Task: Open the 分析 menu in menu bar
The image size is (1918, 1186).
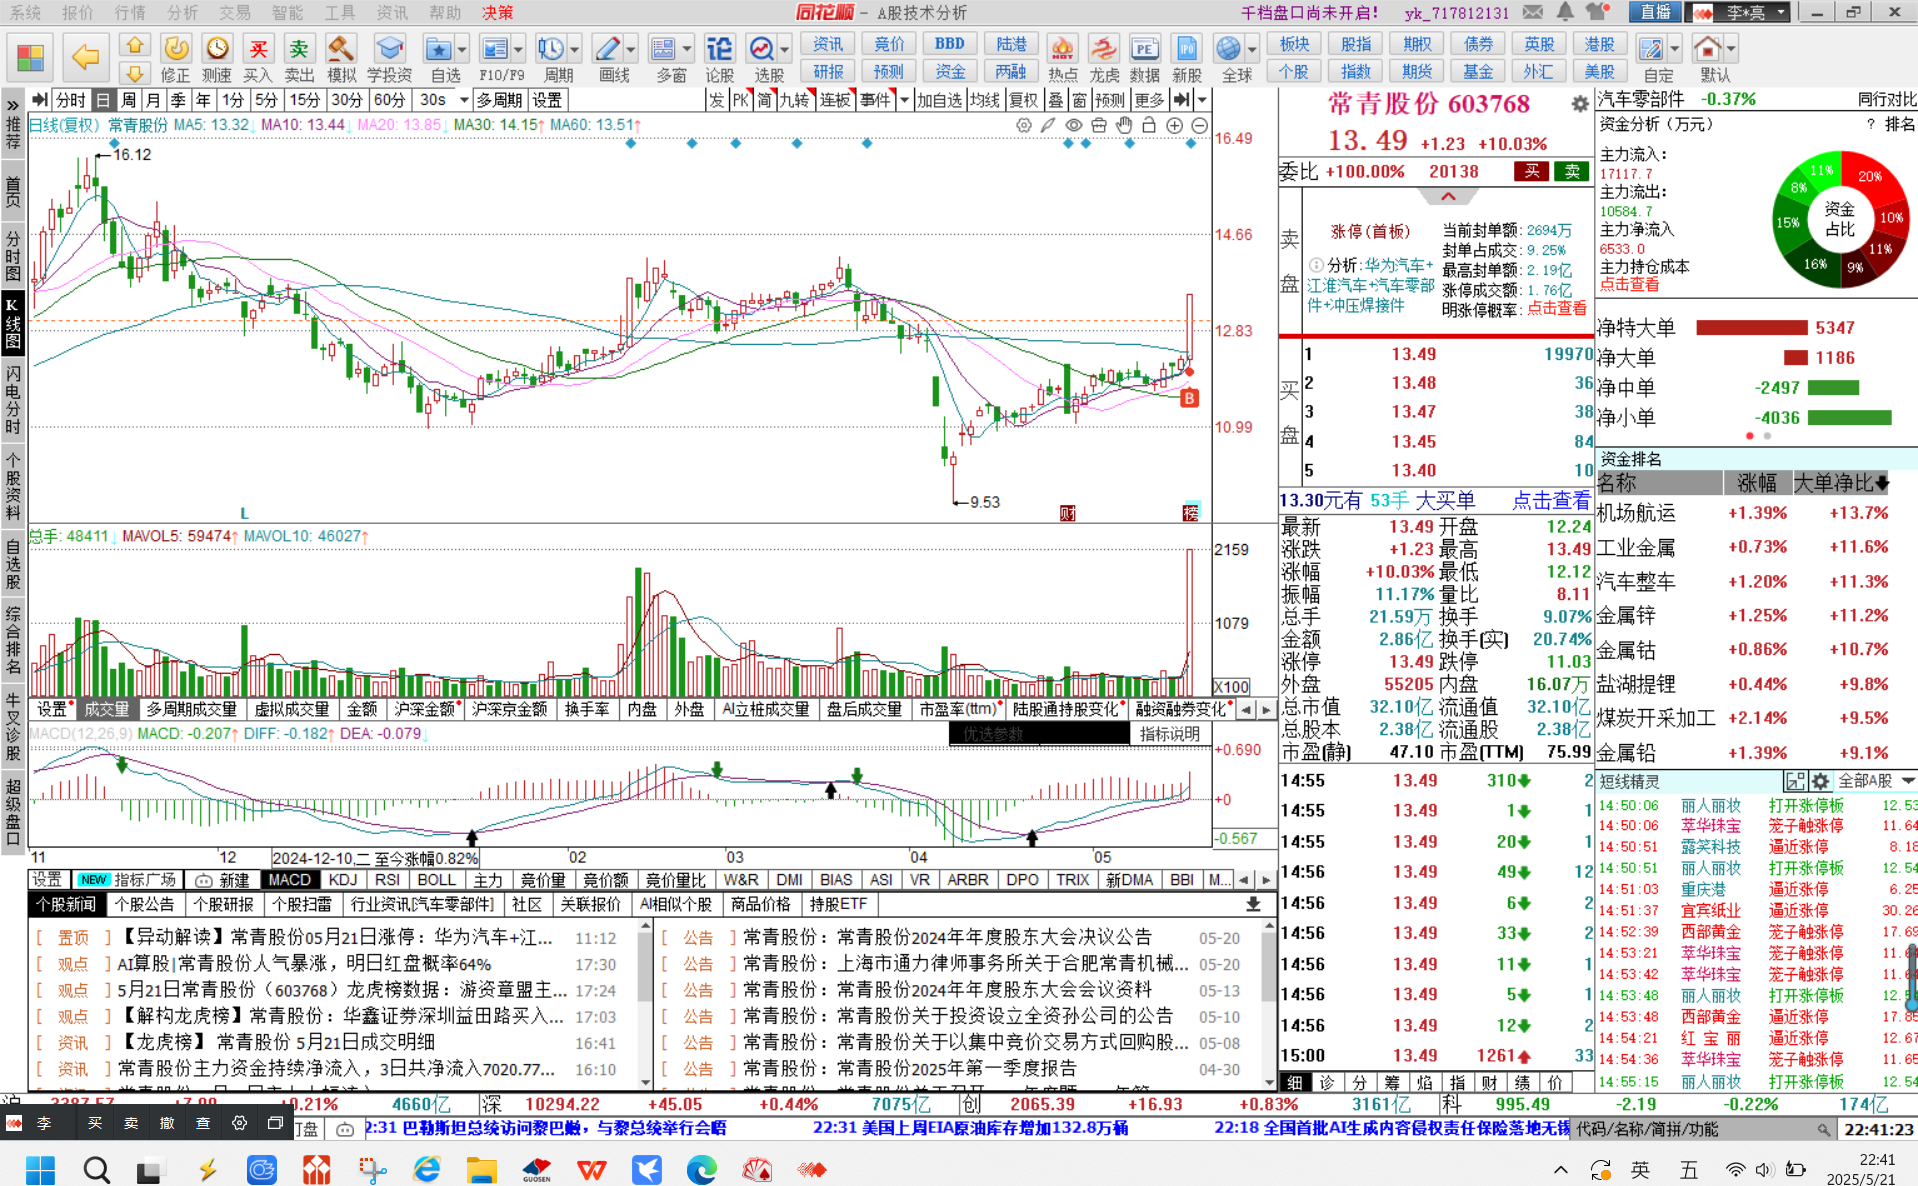Action: [x=182, y=12]
